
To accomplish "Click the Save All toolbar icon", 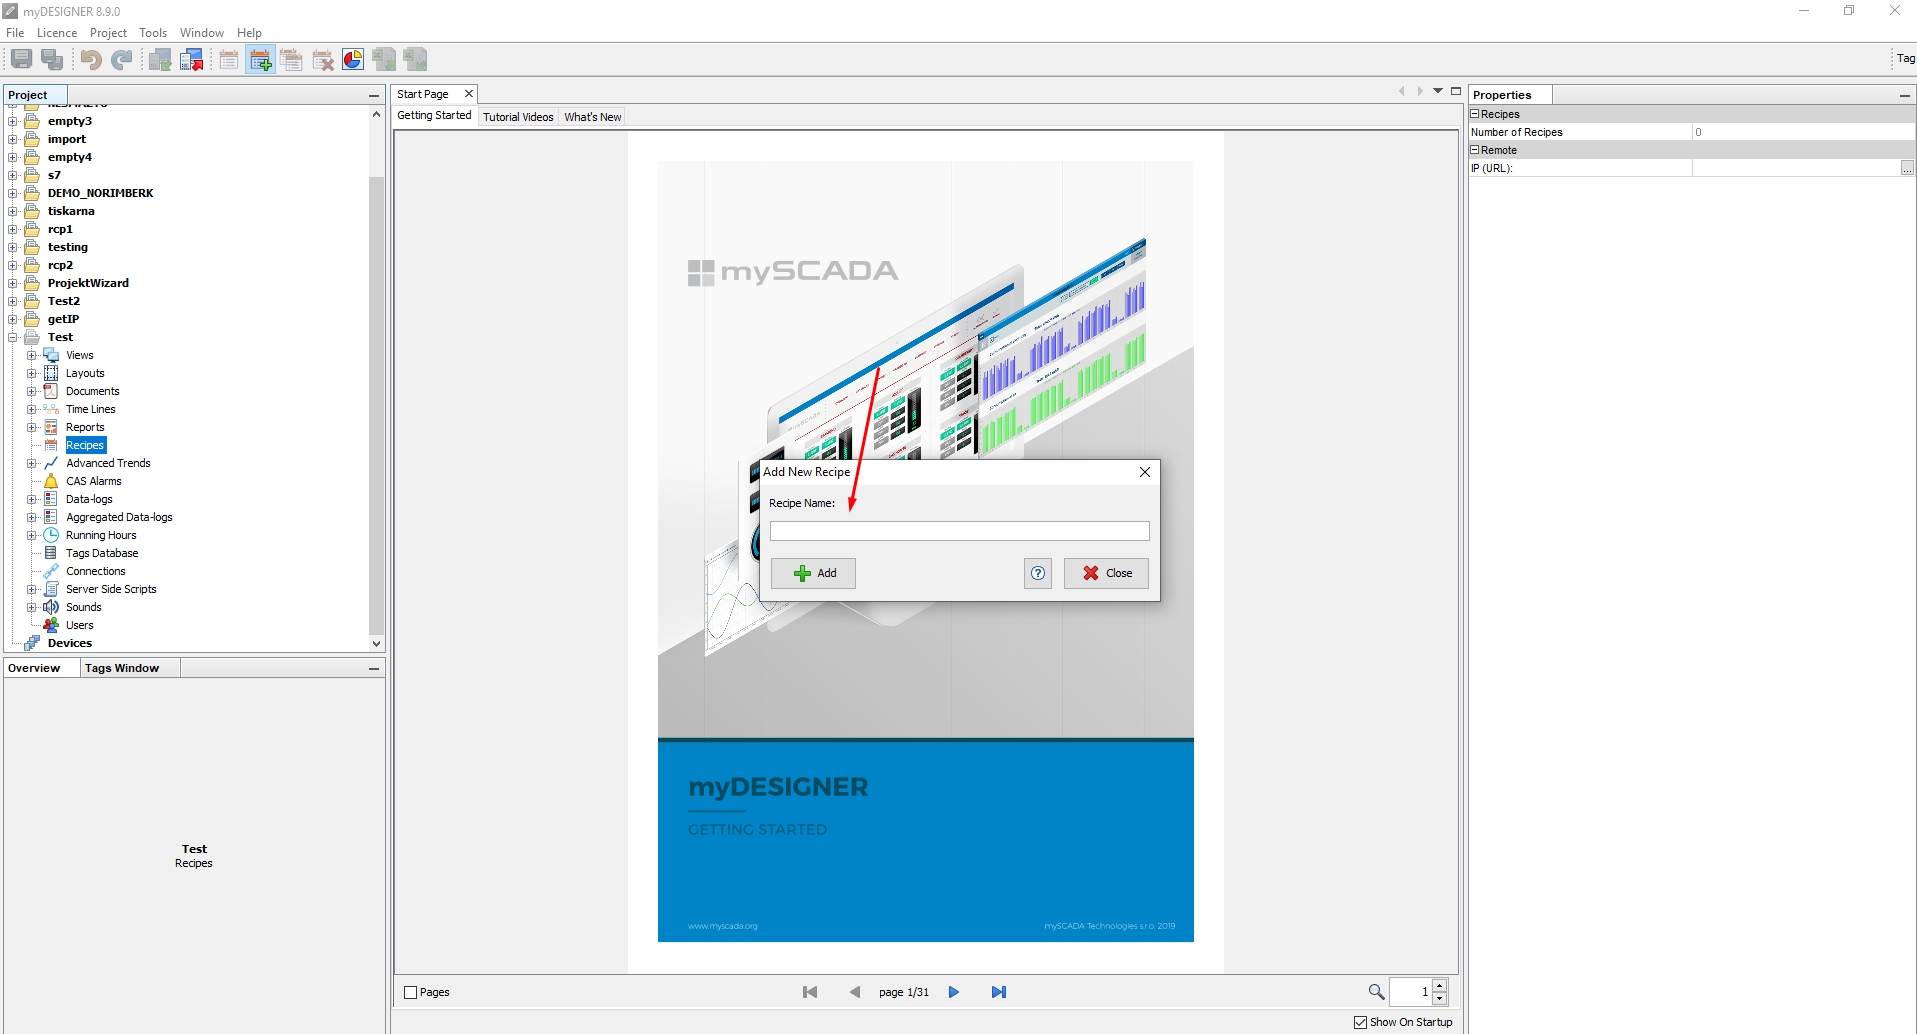I will pos(52,60).
